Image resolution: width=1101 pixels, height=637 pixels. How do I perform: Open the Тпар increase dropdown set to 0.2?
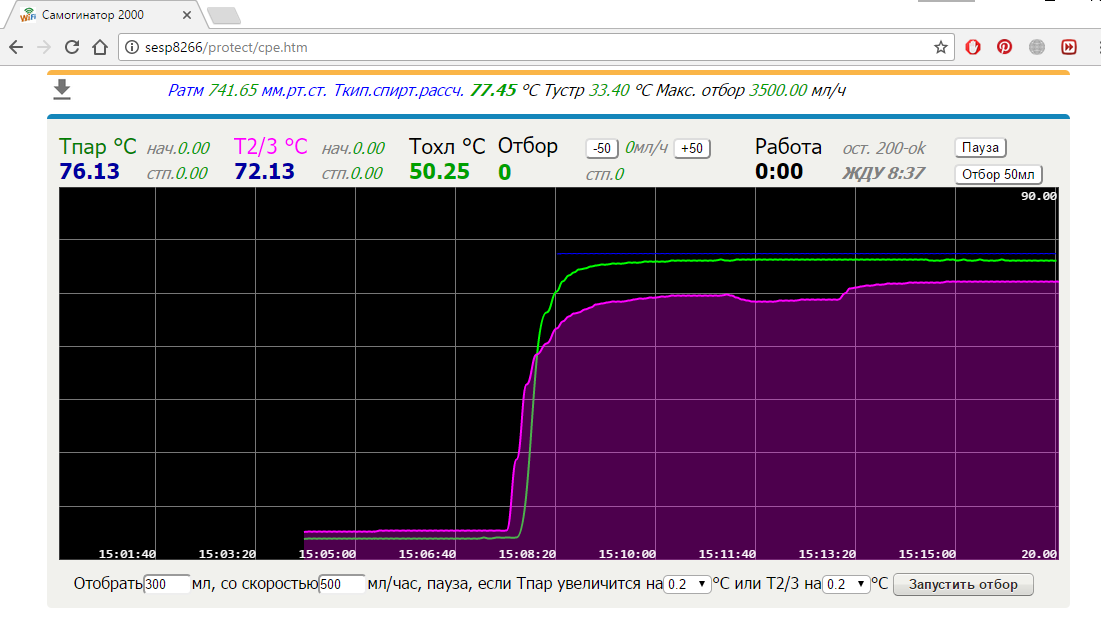coord(687,584)
